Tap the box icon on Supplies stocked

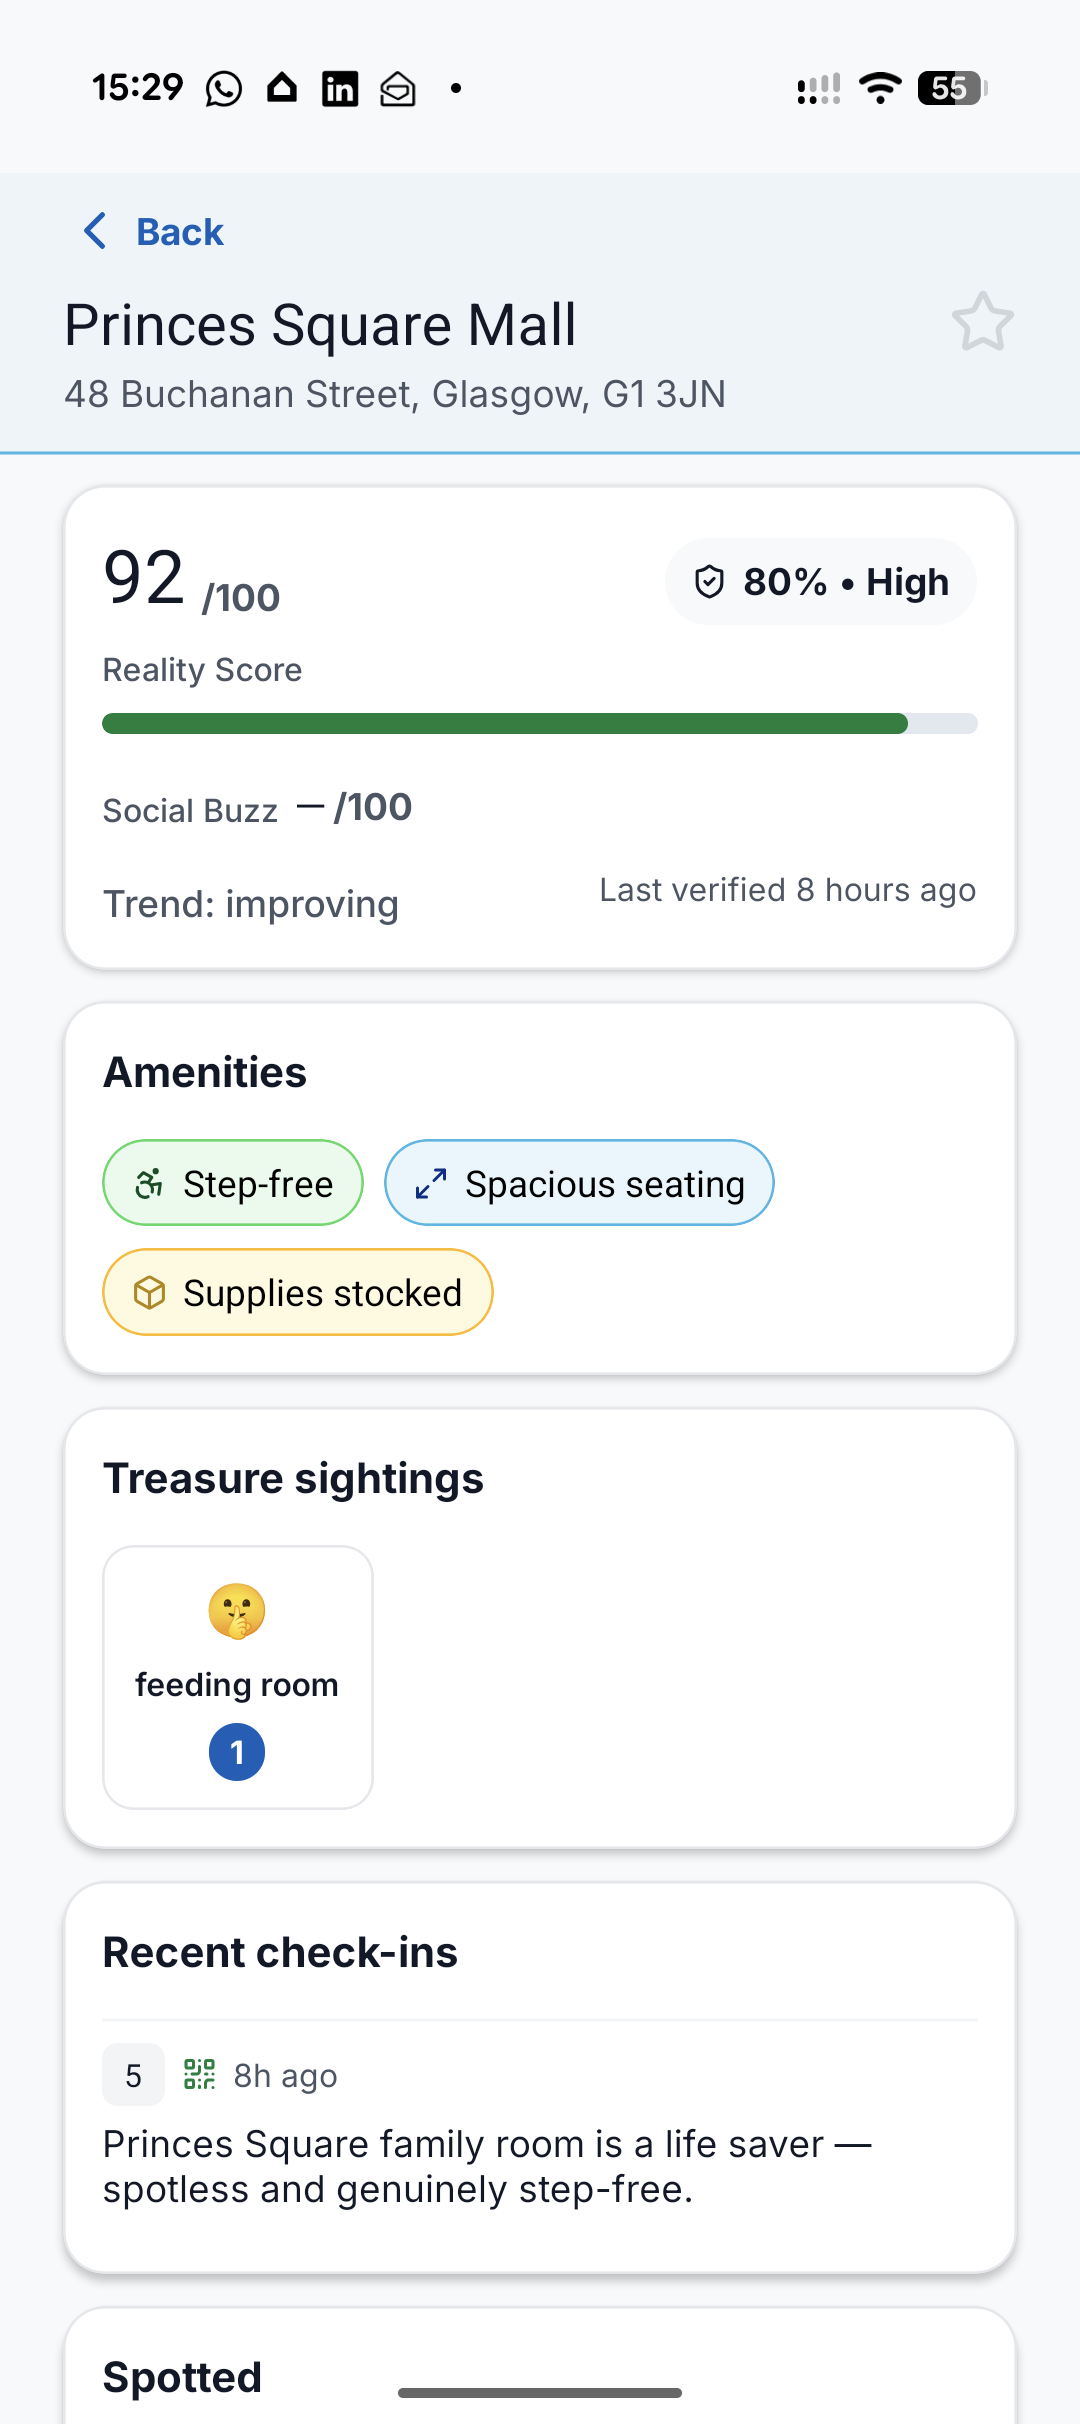click(150, 1293)
